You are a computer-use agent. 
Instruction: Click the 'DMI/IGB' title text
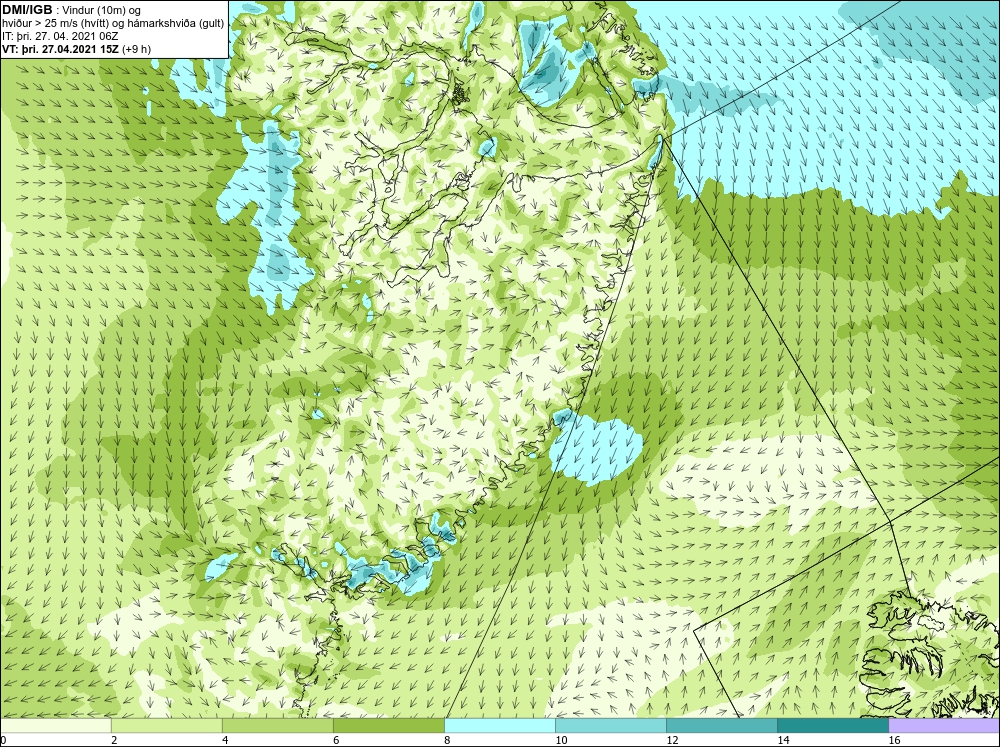click(27, 10)
